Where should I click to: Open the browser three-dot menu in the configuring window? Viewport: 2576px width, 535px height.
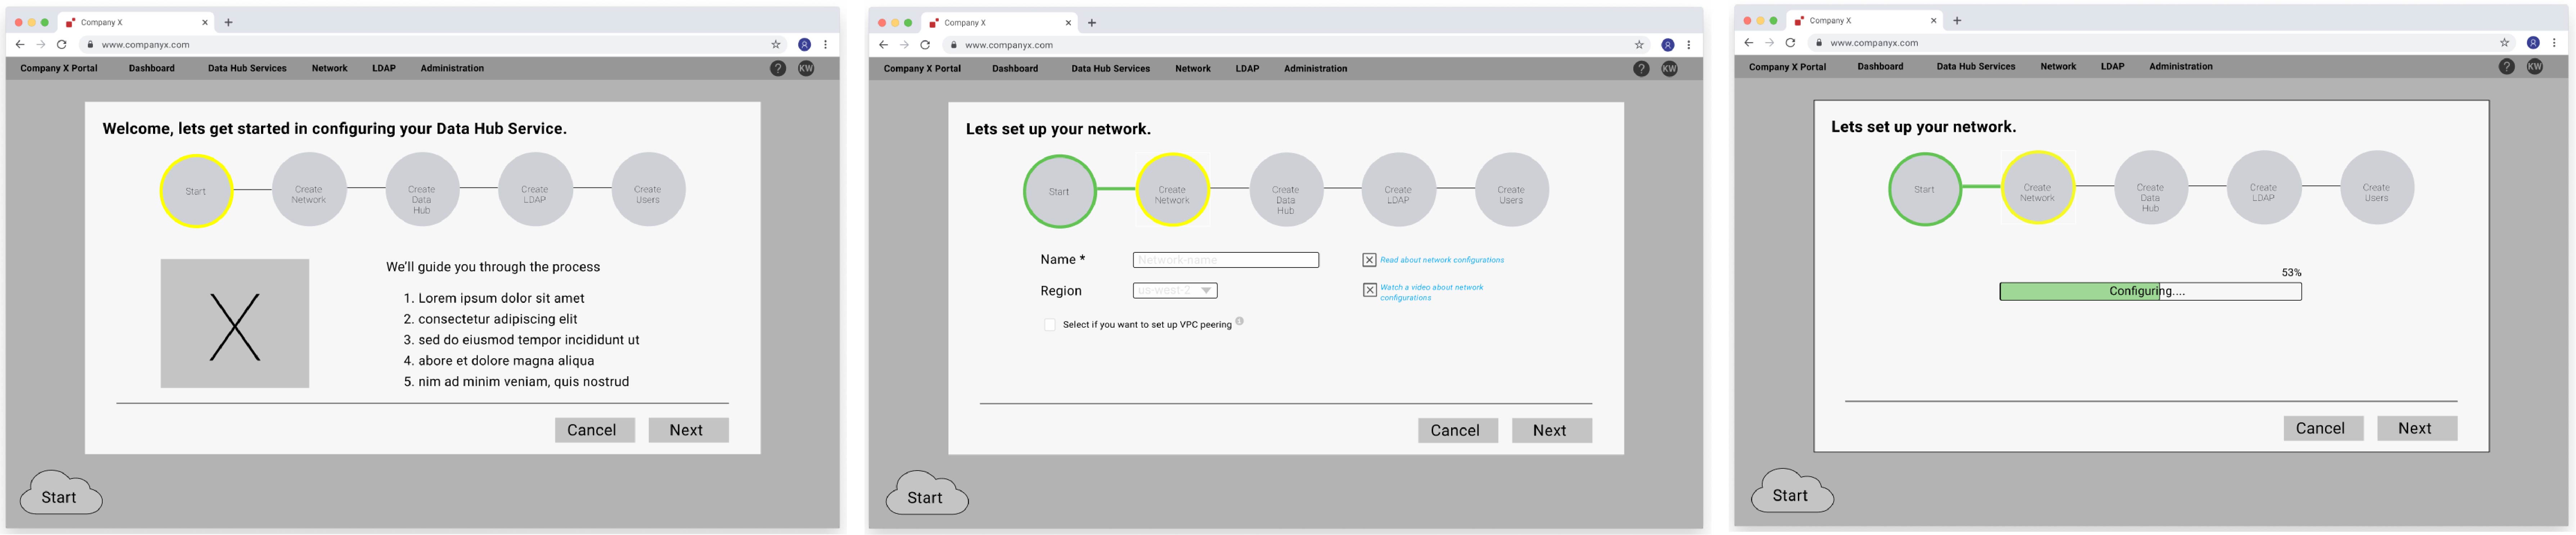2554,43
